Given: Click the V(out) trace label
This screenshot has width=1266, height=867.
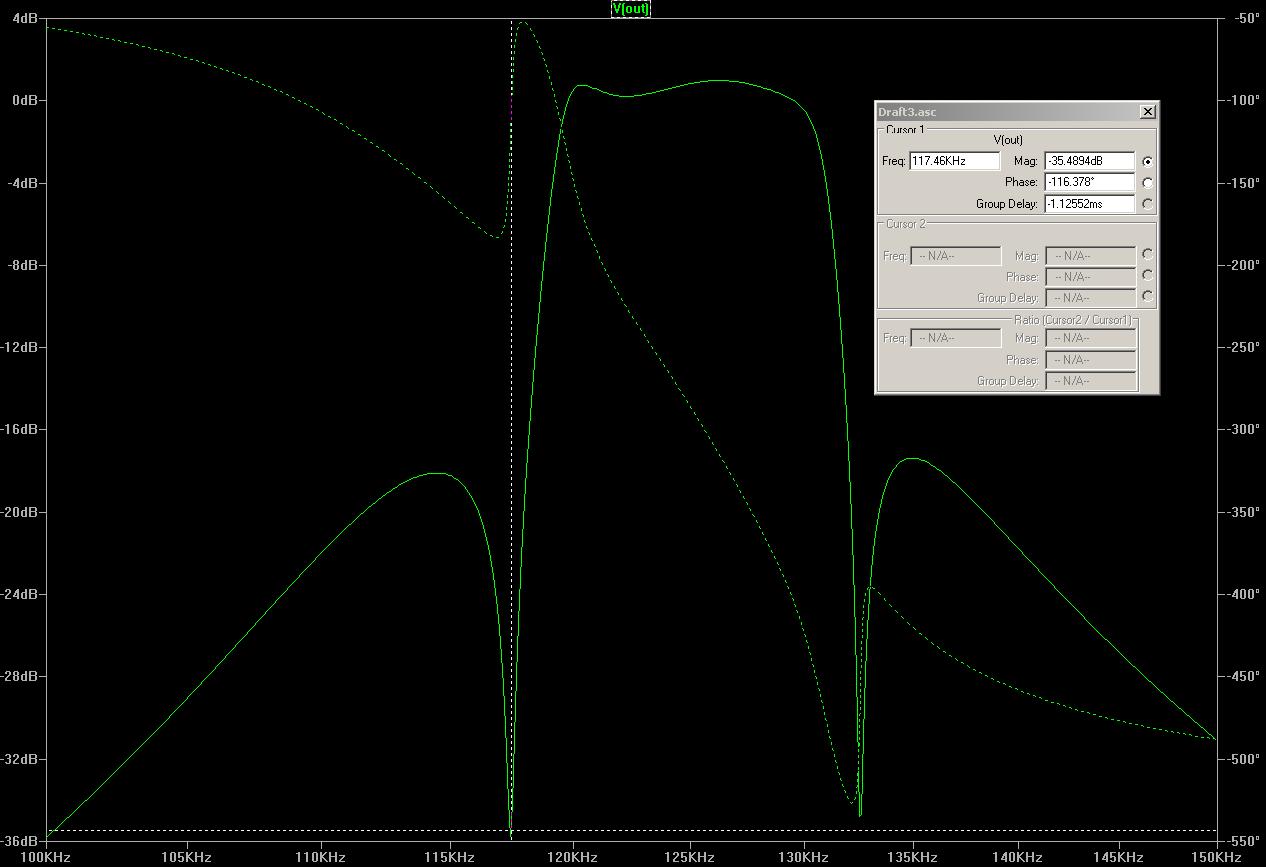Looking at the screenshot, I should click(630, 9).
